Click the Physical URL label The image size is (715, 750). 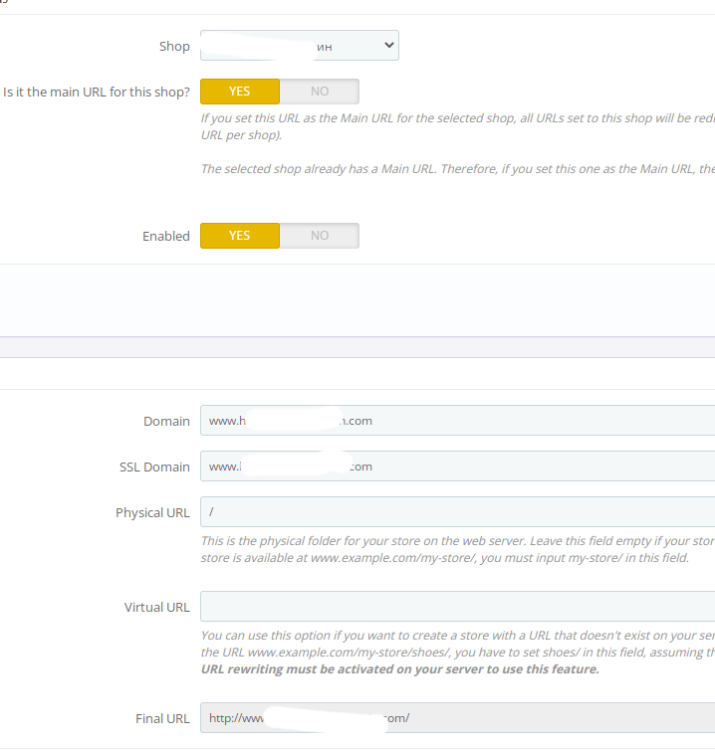pos(152,512)
